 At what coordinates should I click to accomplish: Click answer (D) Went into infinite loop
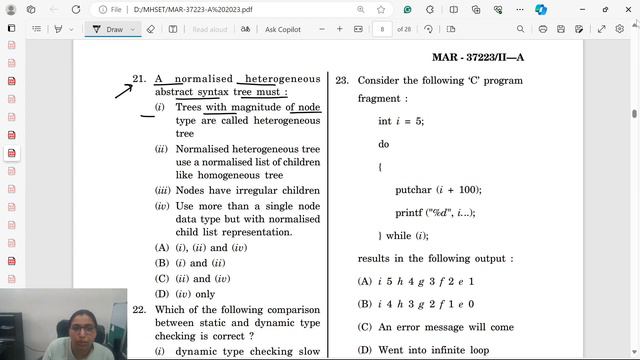[x=423, y=350]
